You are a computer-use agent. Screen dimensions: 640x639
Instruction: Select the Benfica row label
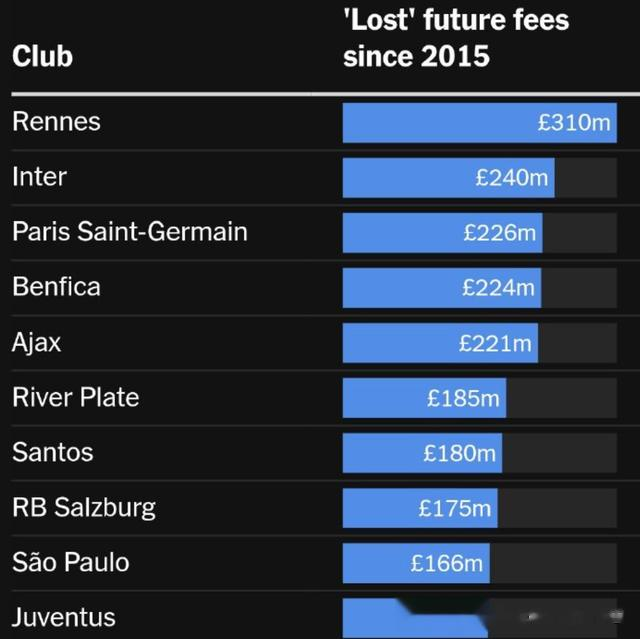point(57,287)
